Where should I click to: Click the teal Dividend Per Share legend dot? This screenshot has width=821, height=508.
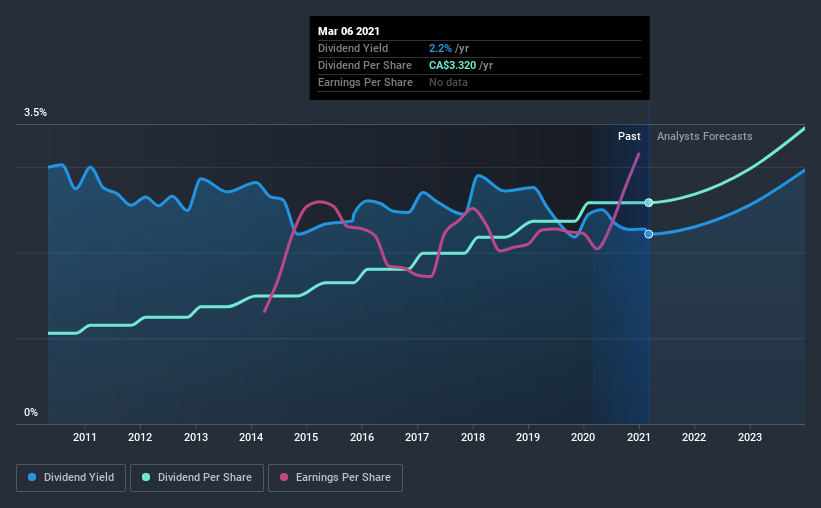tap(146, 477)
